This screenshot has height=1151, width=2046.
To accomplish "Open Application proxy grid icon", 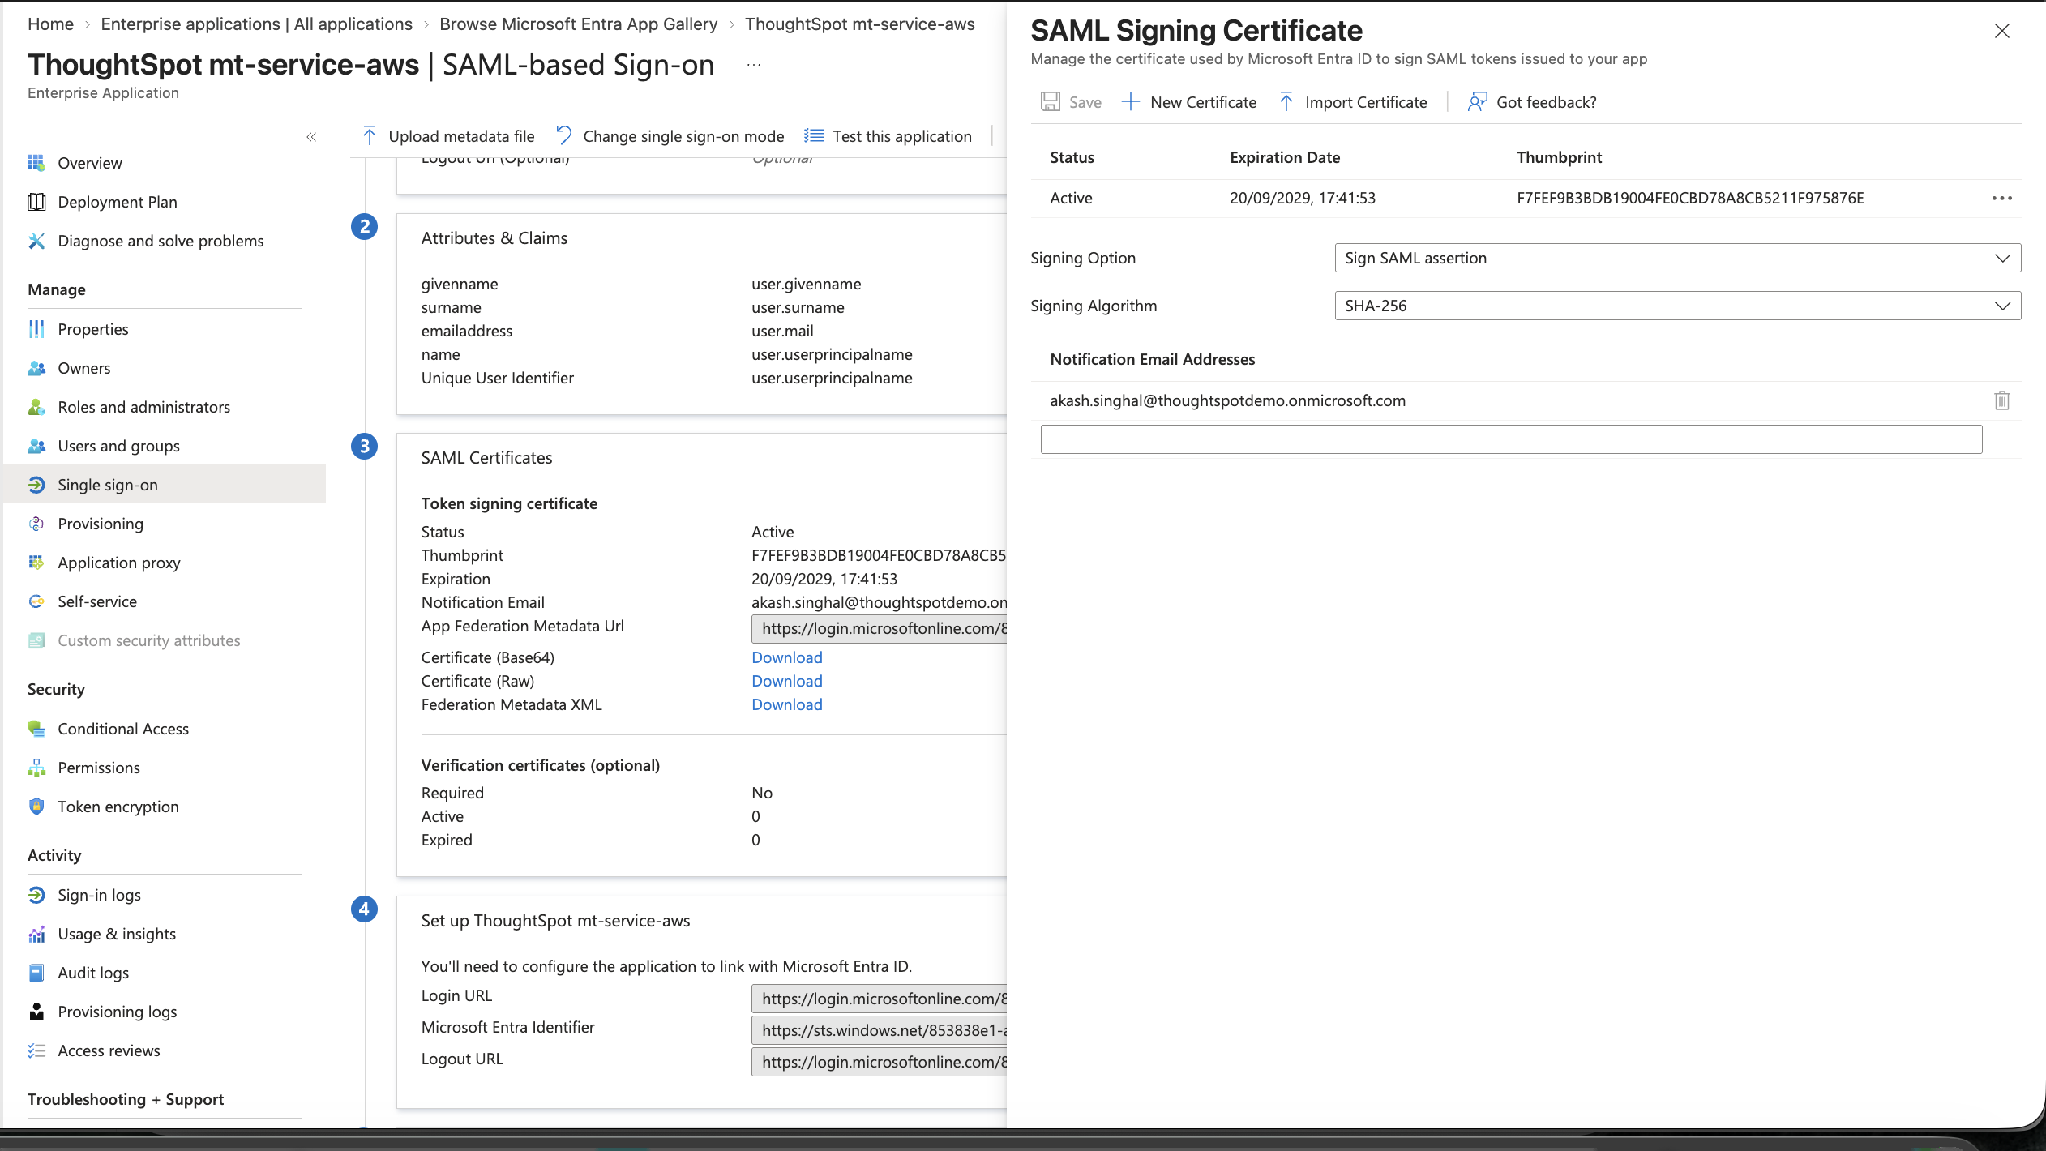I will 36,563.
